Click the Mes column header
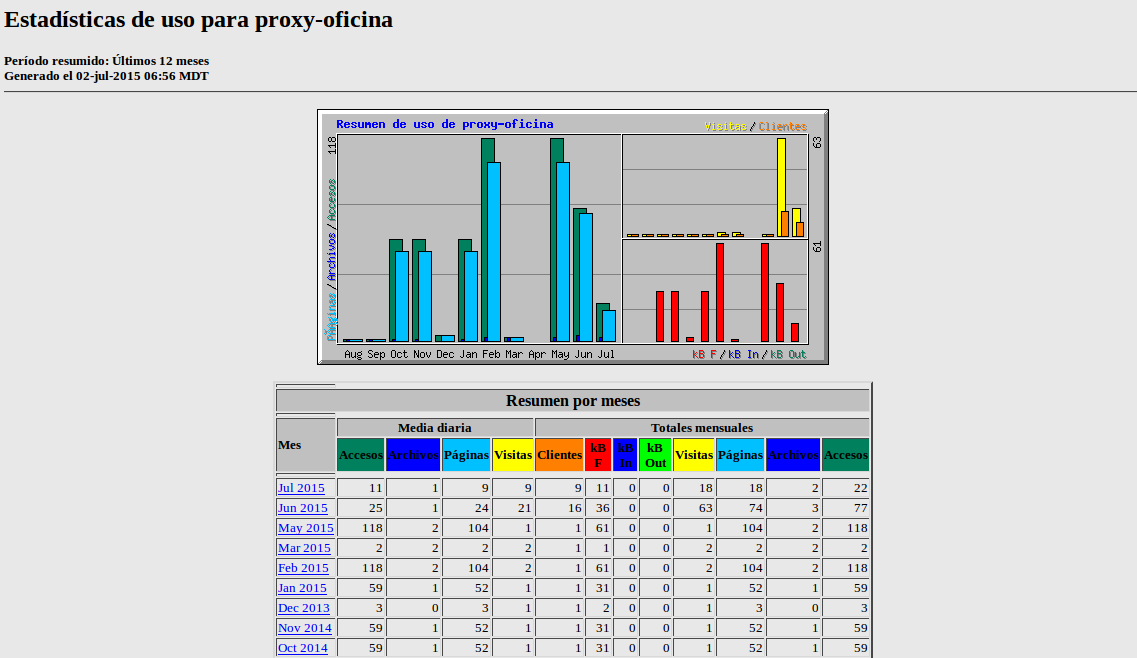Screen dimensions: 1137x658 [305, 445]
